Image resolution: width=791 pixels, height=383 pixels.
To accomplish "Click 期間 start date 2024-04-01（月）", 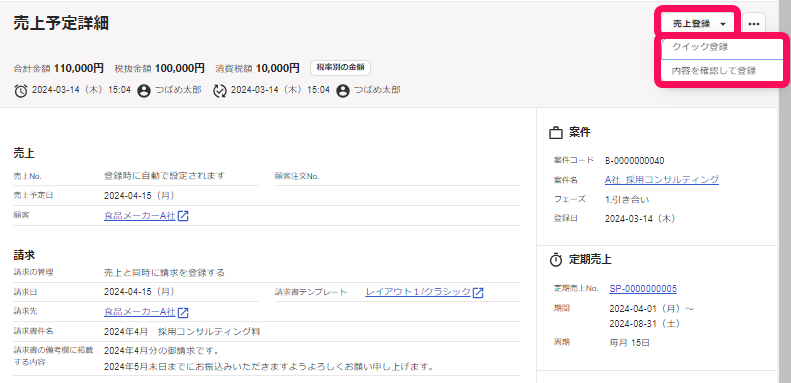I will (646, 308).
